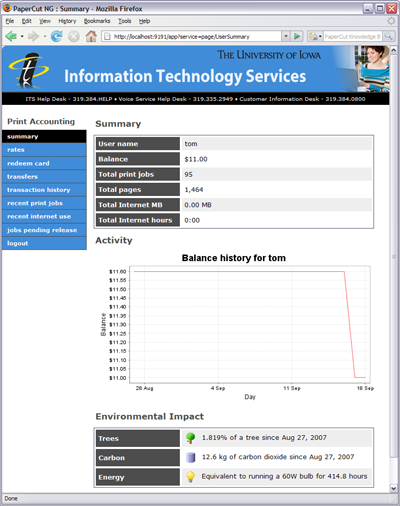
Task: Click the light bulb Energy icon
Action: coord(190,477)
